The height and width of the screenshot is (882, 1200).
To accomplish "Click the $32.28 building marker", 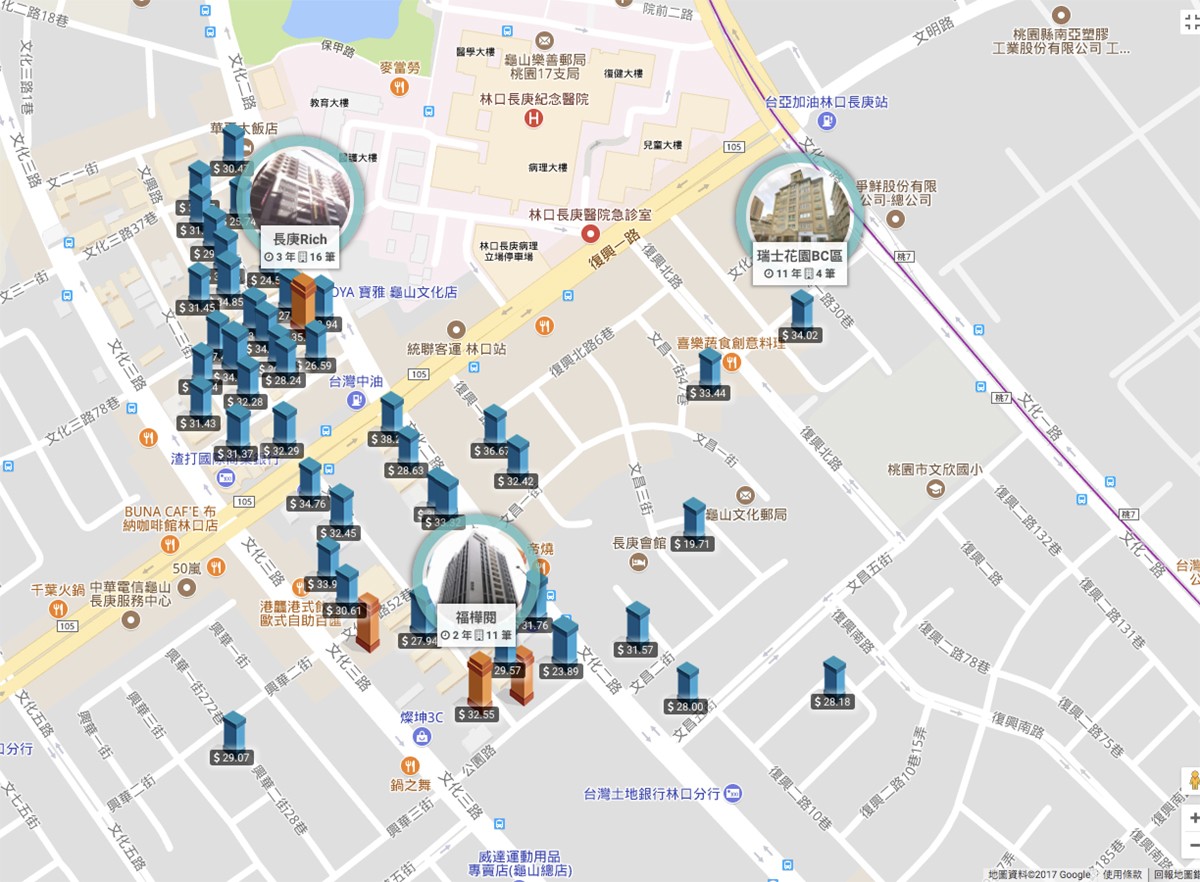I will pyautogui.click(x=245, y=383).
